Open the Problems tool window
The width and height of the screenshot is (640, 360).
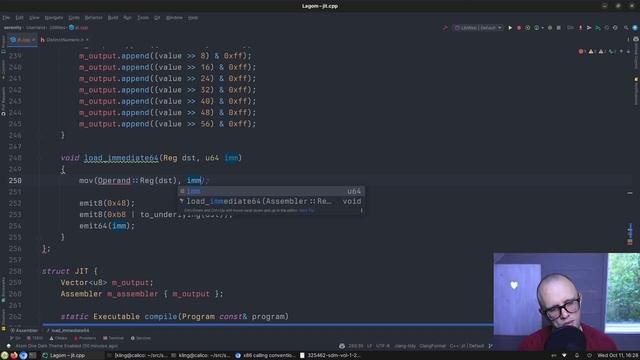click(85, 338)
